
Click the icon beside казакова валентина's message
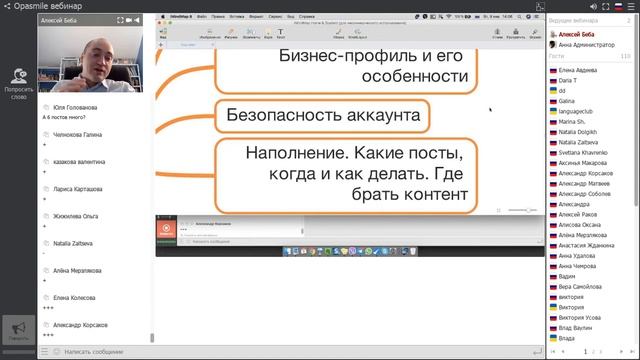(46, 162)
